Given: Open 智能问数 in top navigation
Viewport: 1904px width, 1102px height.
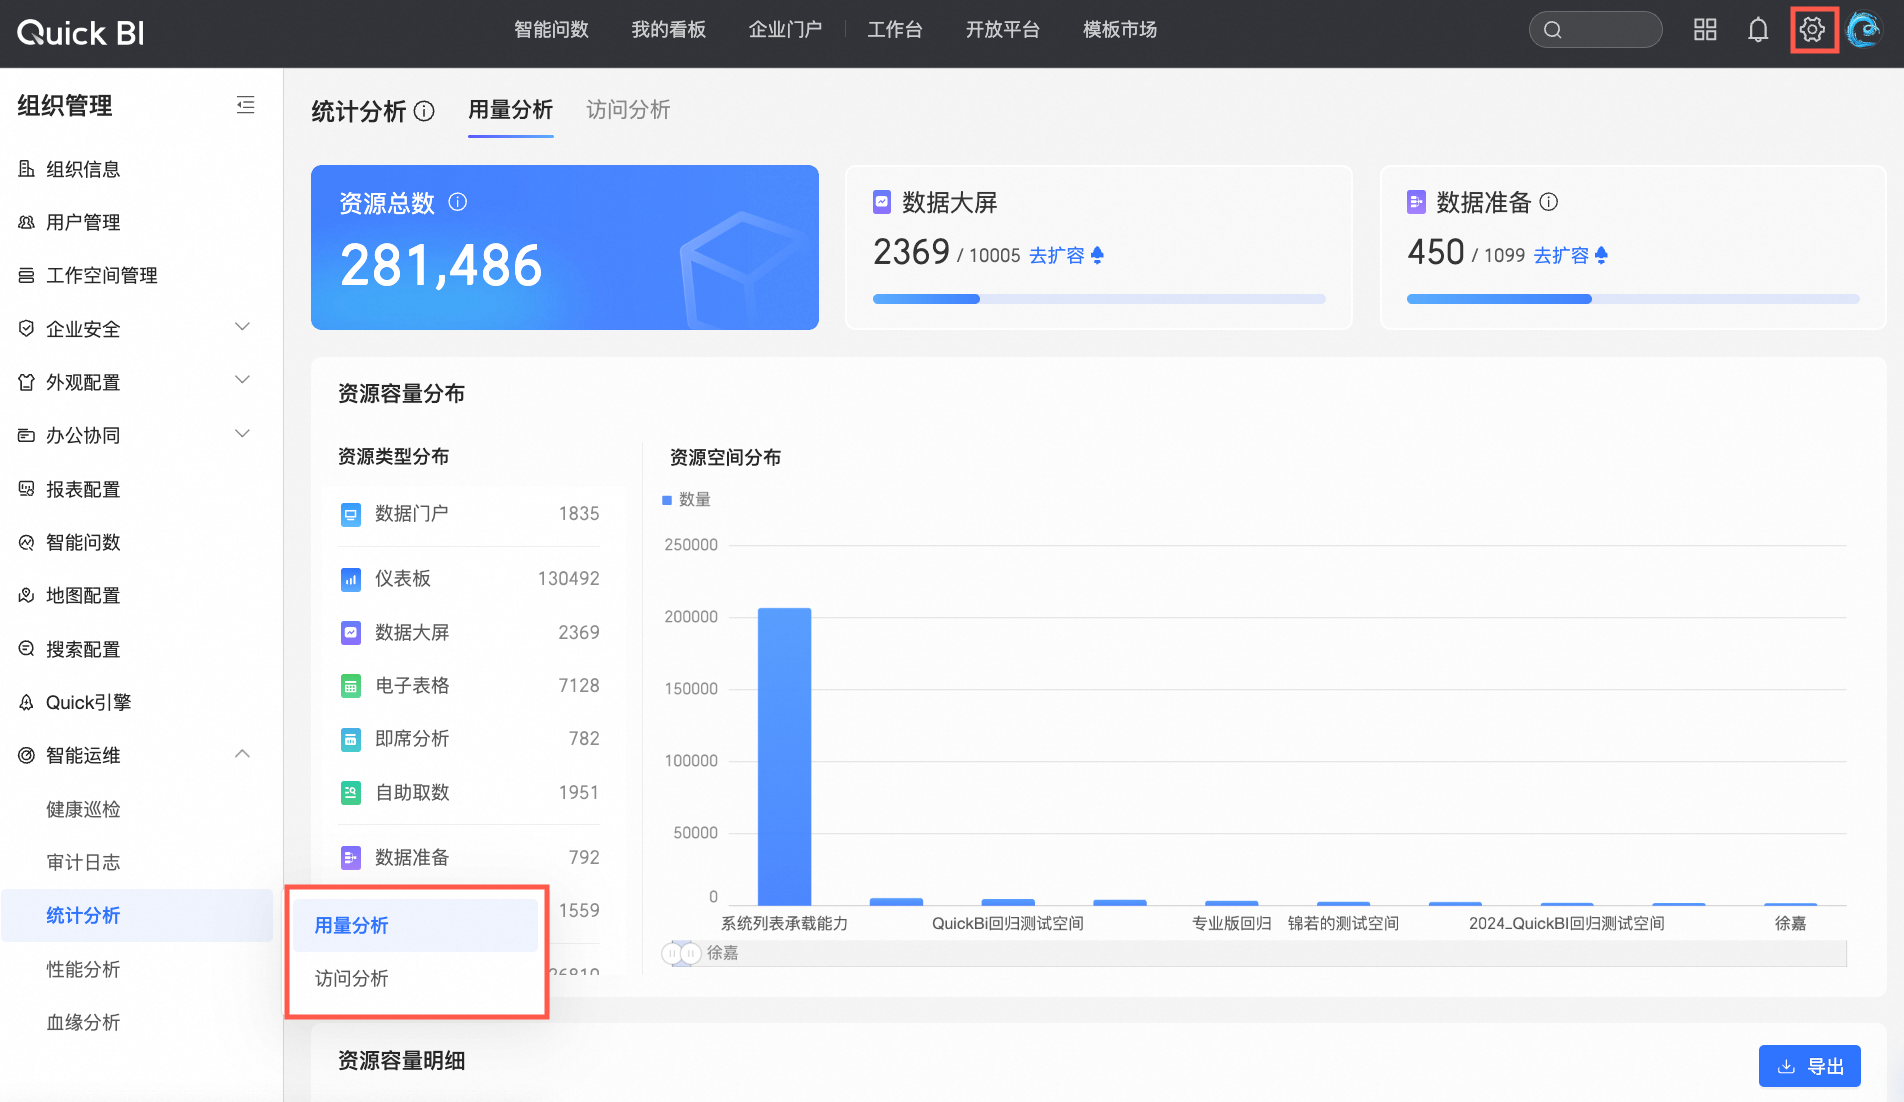Looking at the screenshot, I should tap(551, 30).
